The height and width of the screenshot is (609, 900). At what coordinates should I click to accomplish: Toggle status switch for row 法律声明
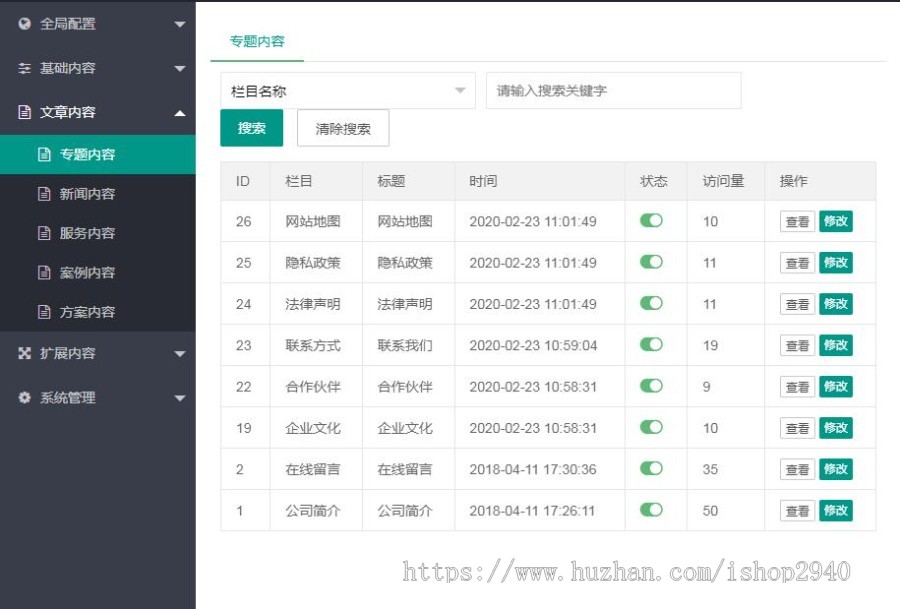pyautogui.click(x=651, y=304)
